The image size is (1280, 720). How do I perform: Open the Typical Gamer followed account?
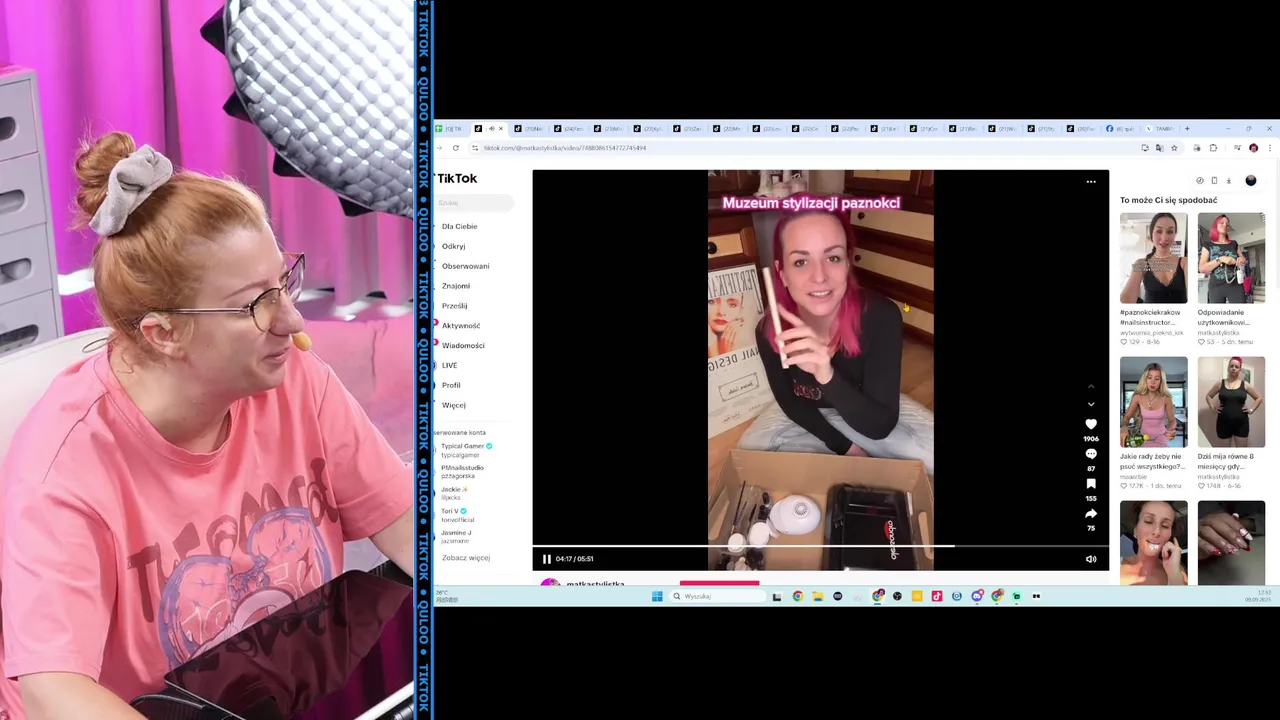465,450
